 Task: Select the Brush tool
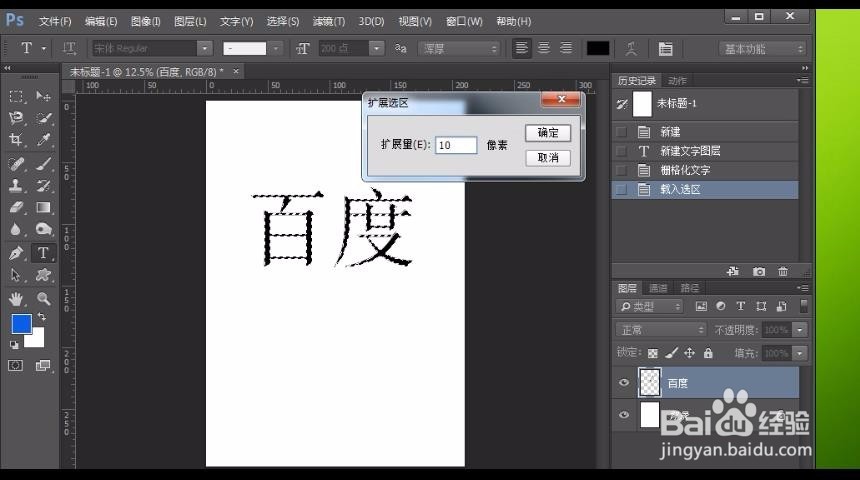43,163
